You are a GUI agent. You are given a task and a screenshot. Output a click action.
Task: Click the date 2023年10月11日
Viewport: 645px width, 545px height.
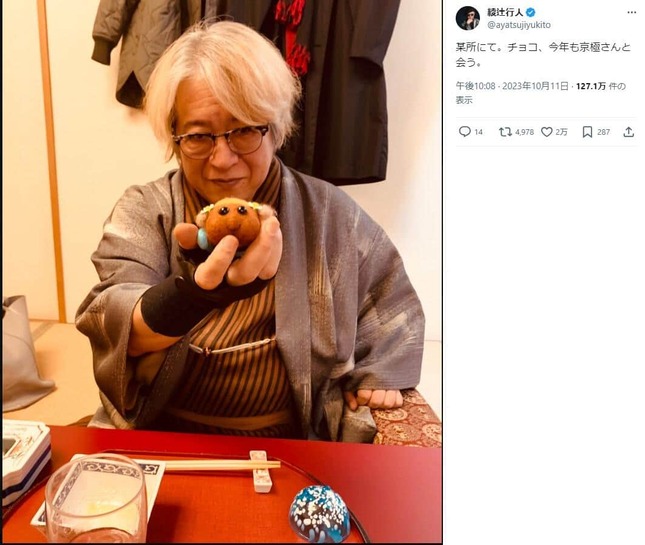click(535, 86)
